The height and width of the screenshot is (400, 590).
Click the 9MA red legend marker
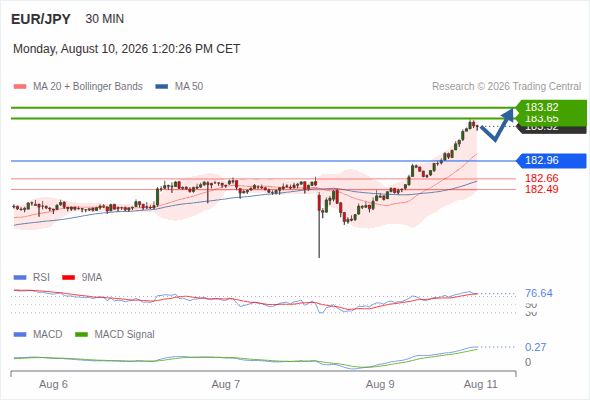click(68, 278)
